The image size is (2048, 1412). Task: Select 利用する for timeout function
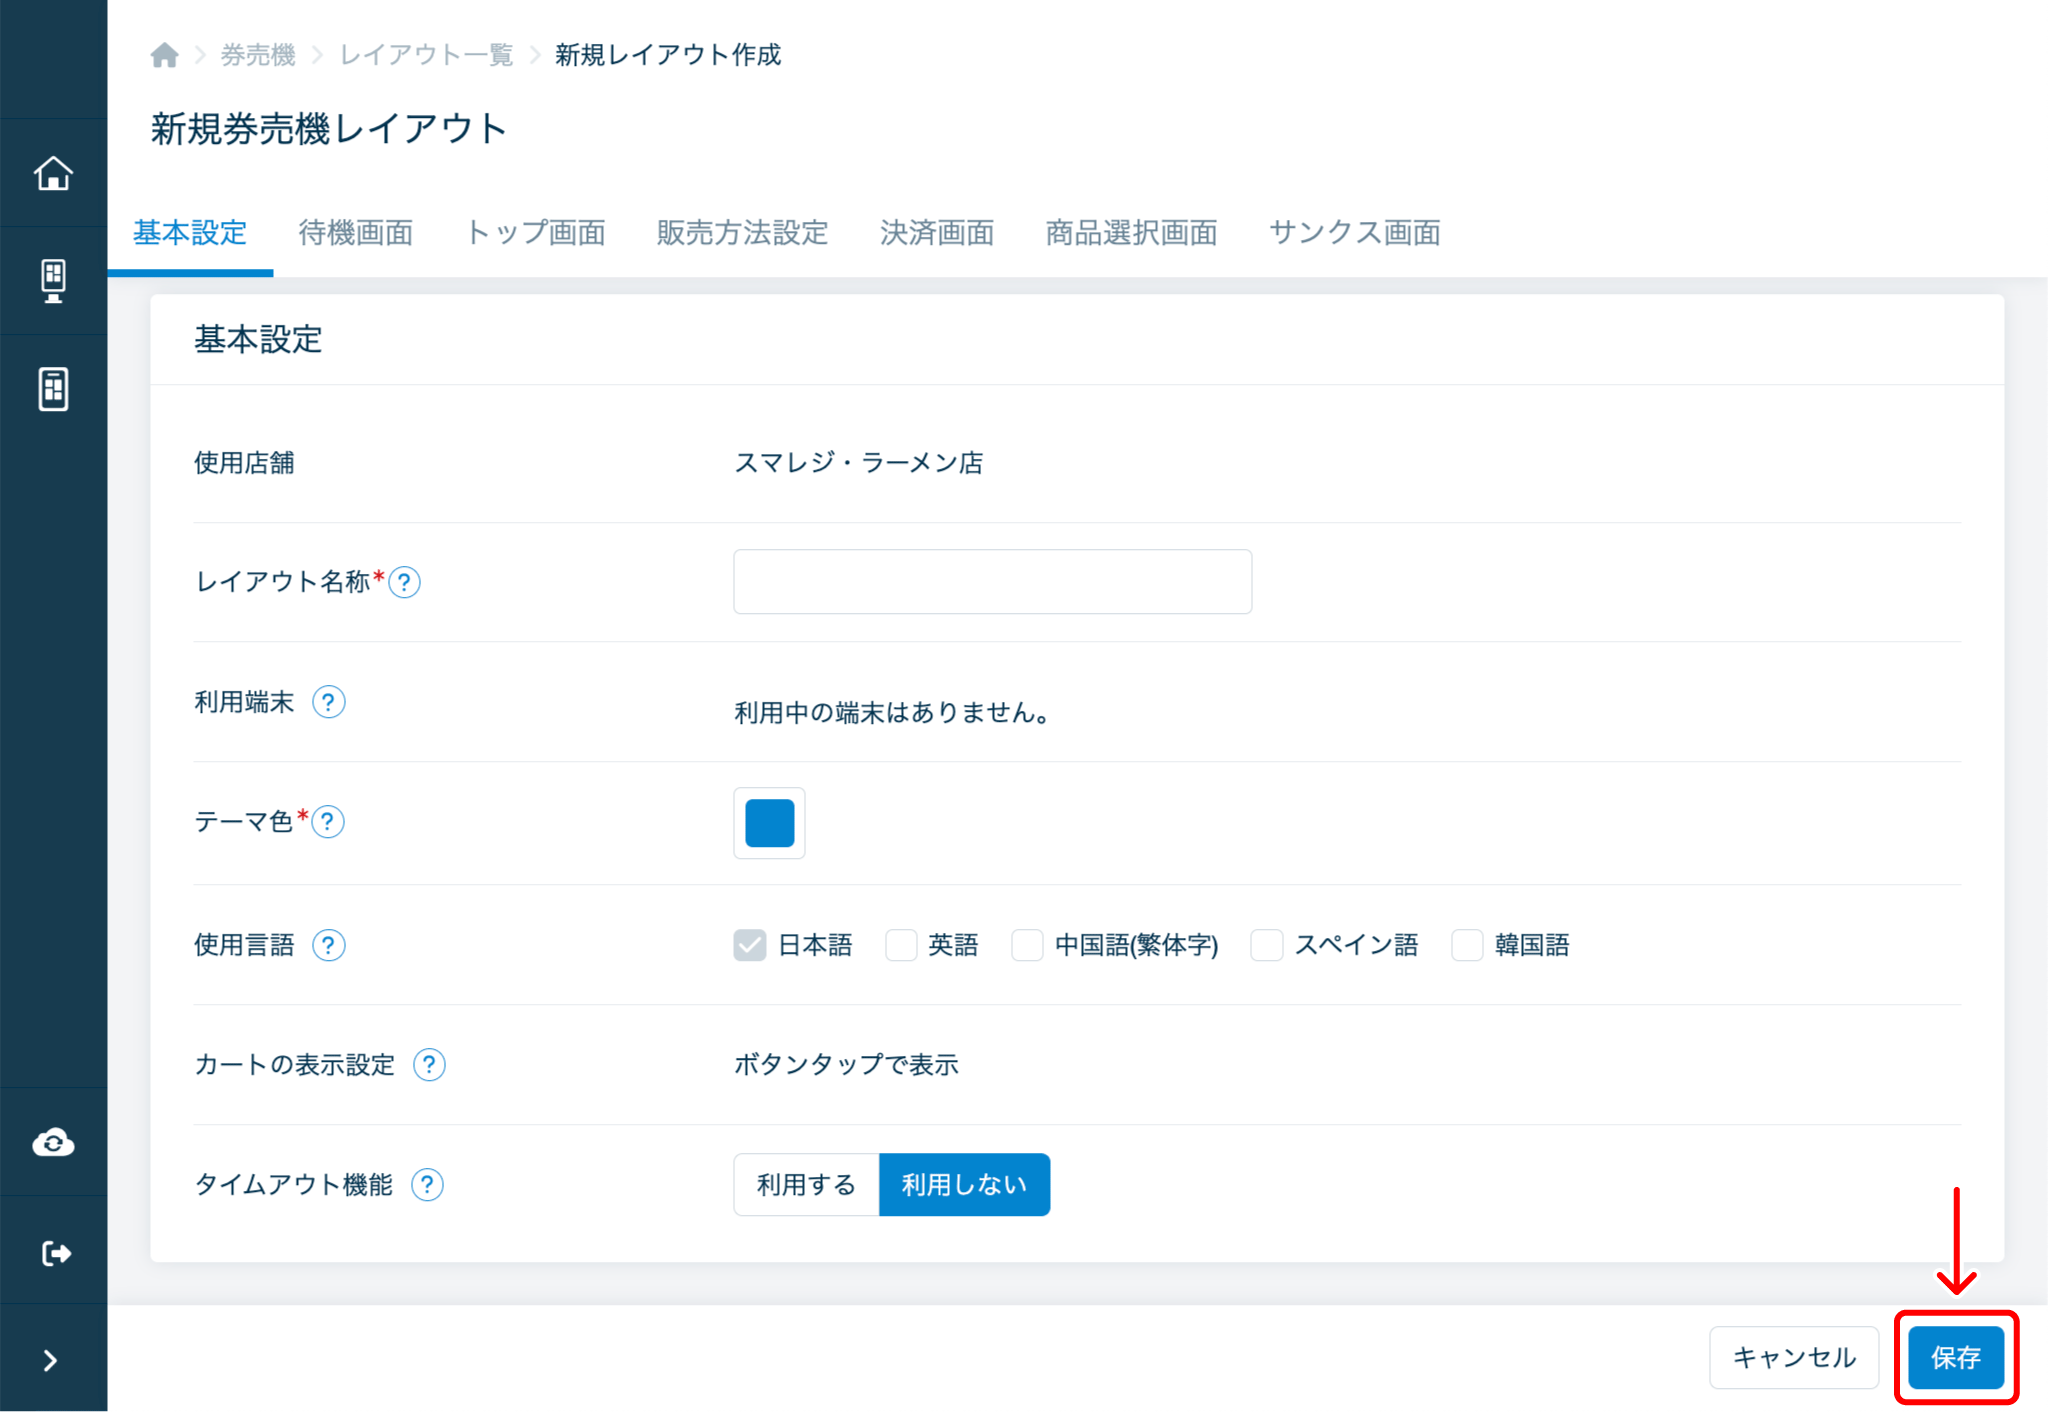[806, 1185]
